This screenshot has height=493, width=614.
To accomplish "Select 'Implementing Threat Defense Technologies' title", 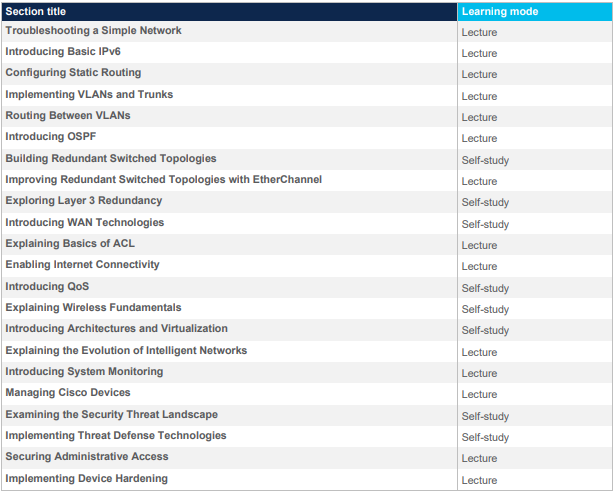I will [x=116, y=436].
